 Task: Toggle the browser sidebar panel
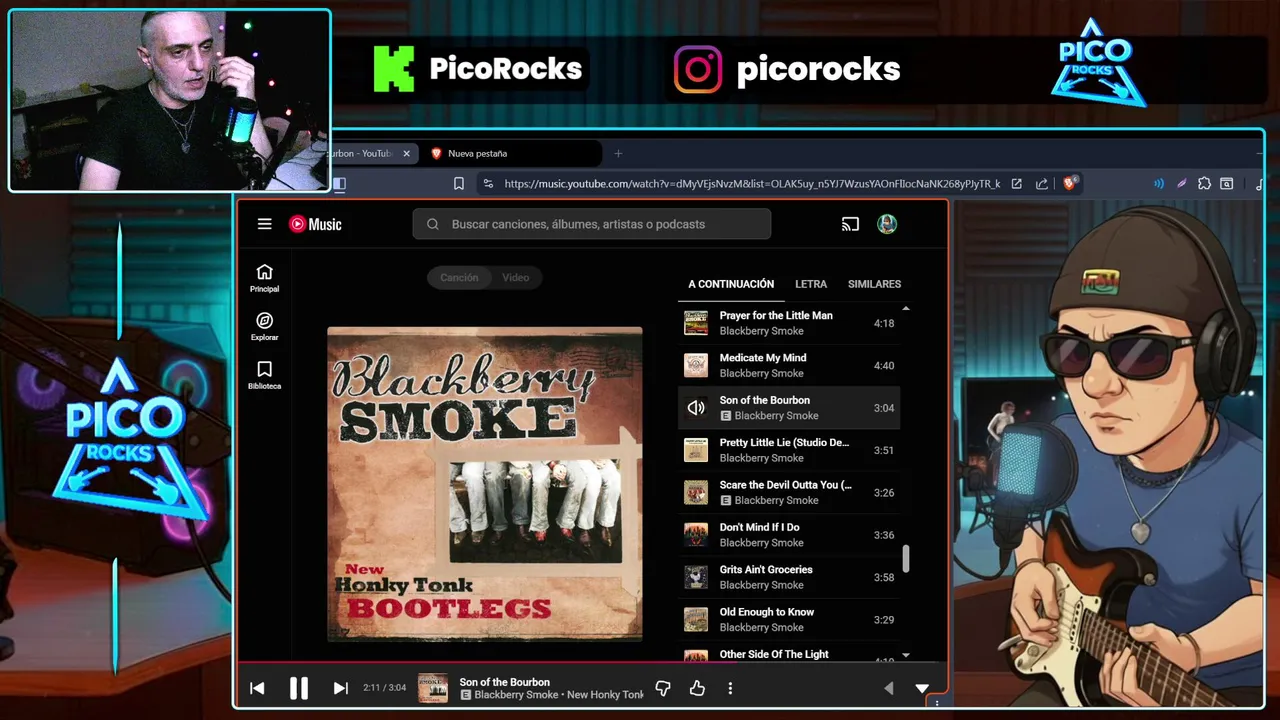coord(339,184)
